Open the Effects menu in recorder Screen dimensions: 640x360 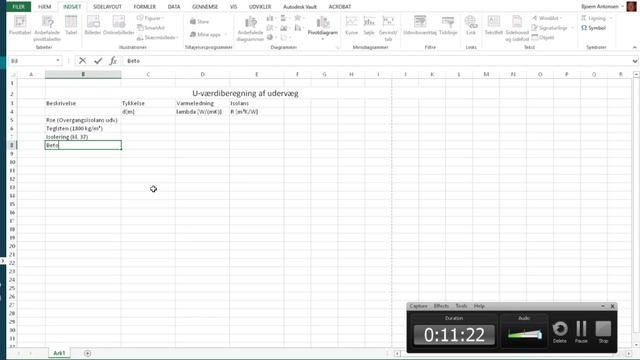tap(441, 306)
